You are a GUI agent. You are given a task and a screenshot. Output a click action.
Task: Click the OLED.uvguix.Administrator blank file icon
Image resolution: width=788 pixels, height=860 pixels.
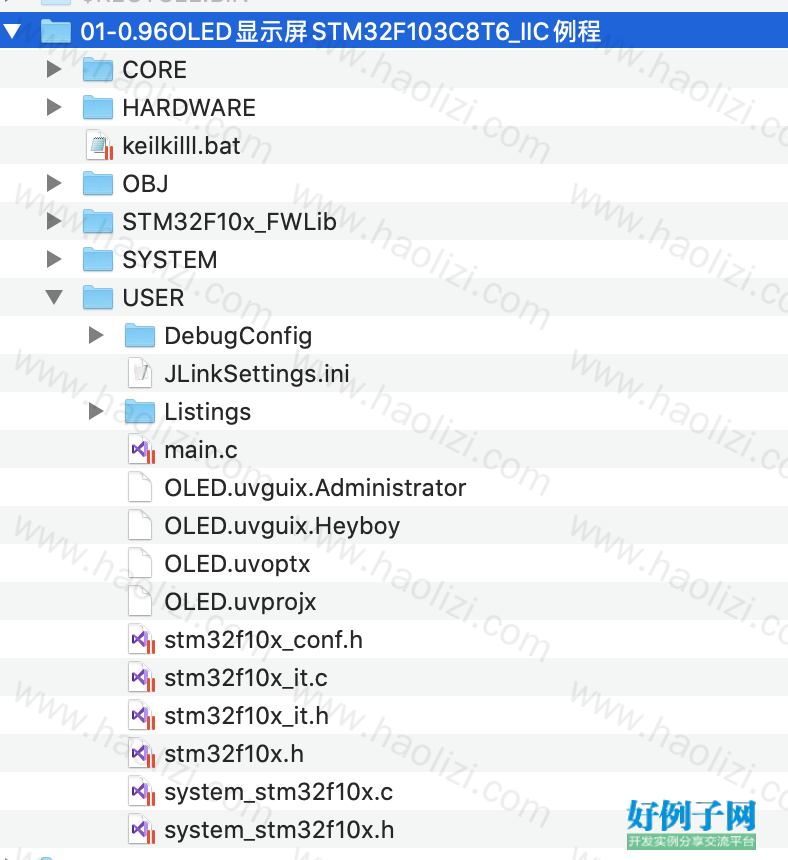(140, 487)
